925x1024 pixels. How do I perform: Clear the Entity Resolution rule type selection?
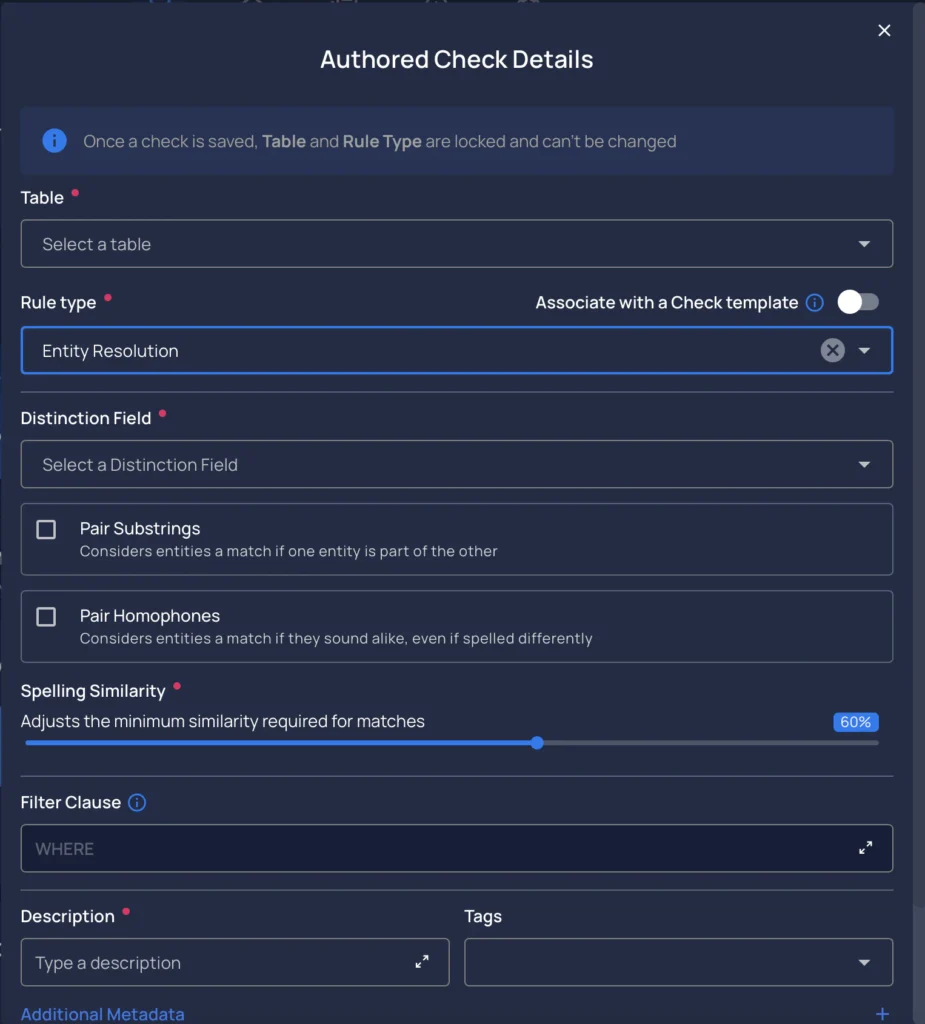pos(832,350)
